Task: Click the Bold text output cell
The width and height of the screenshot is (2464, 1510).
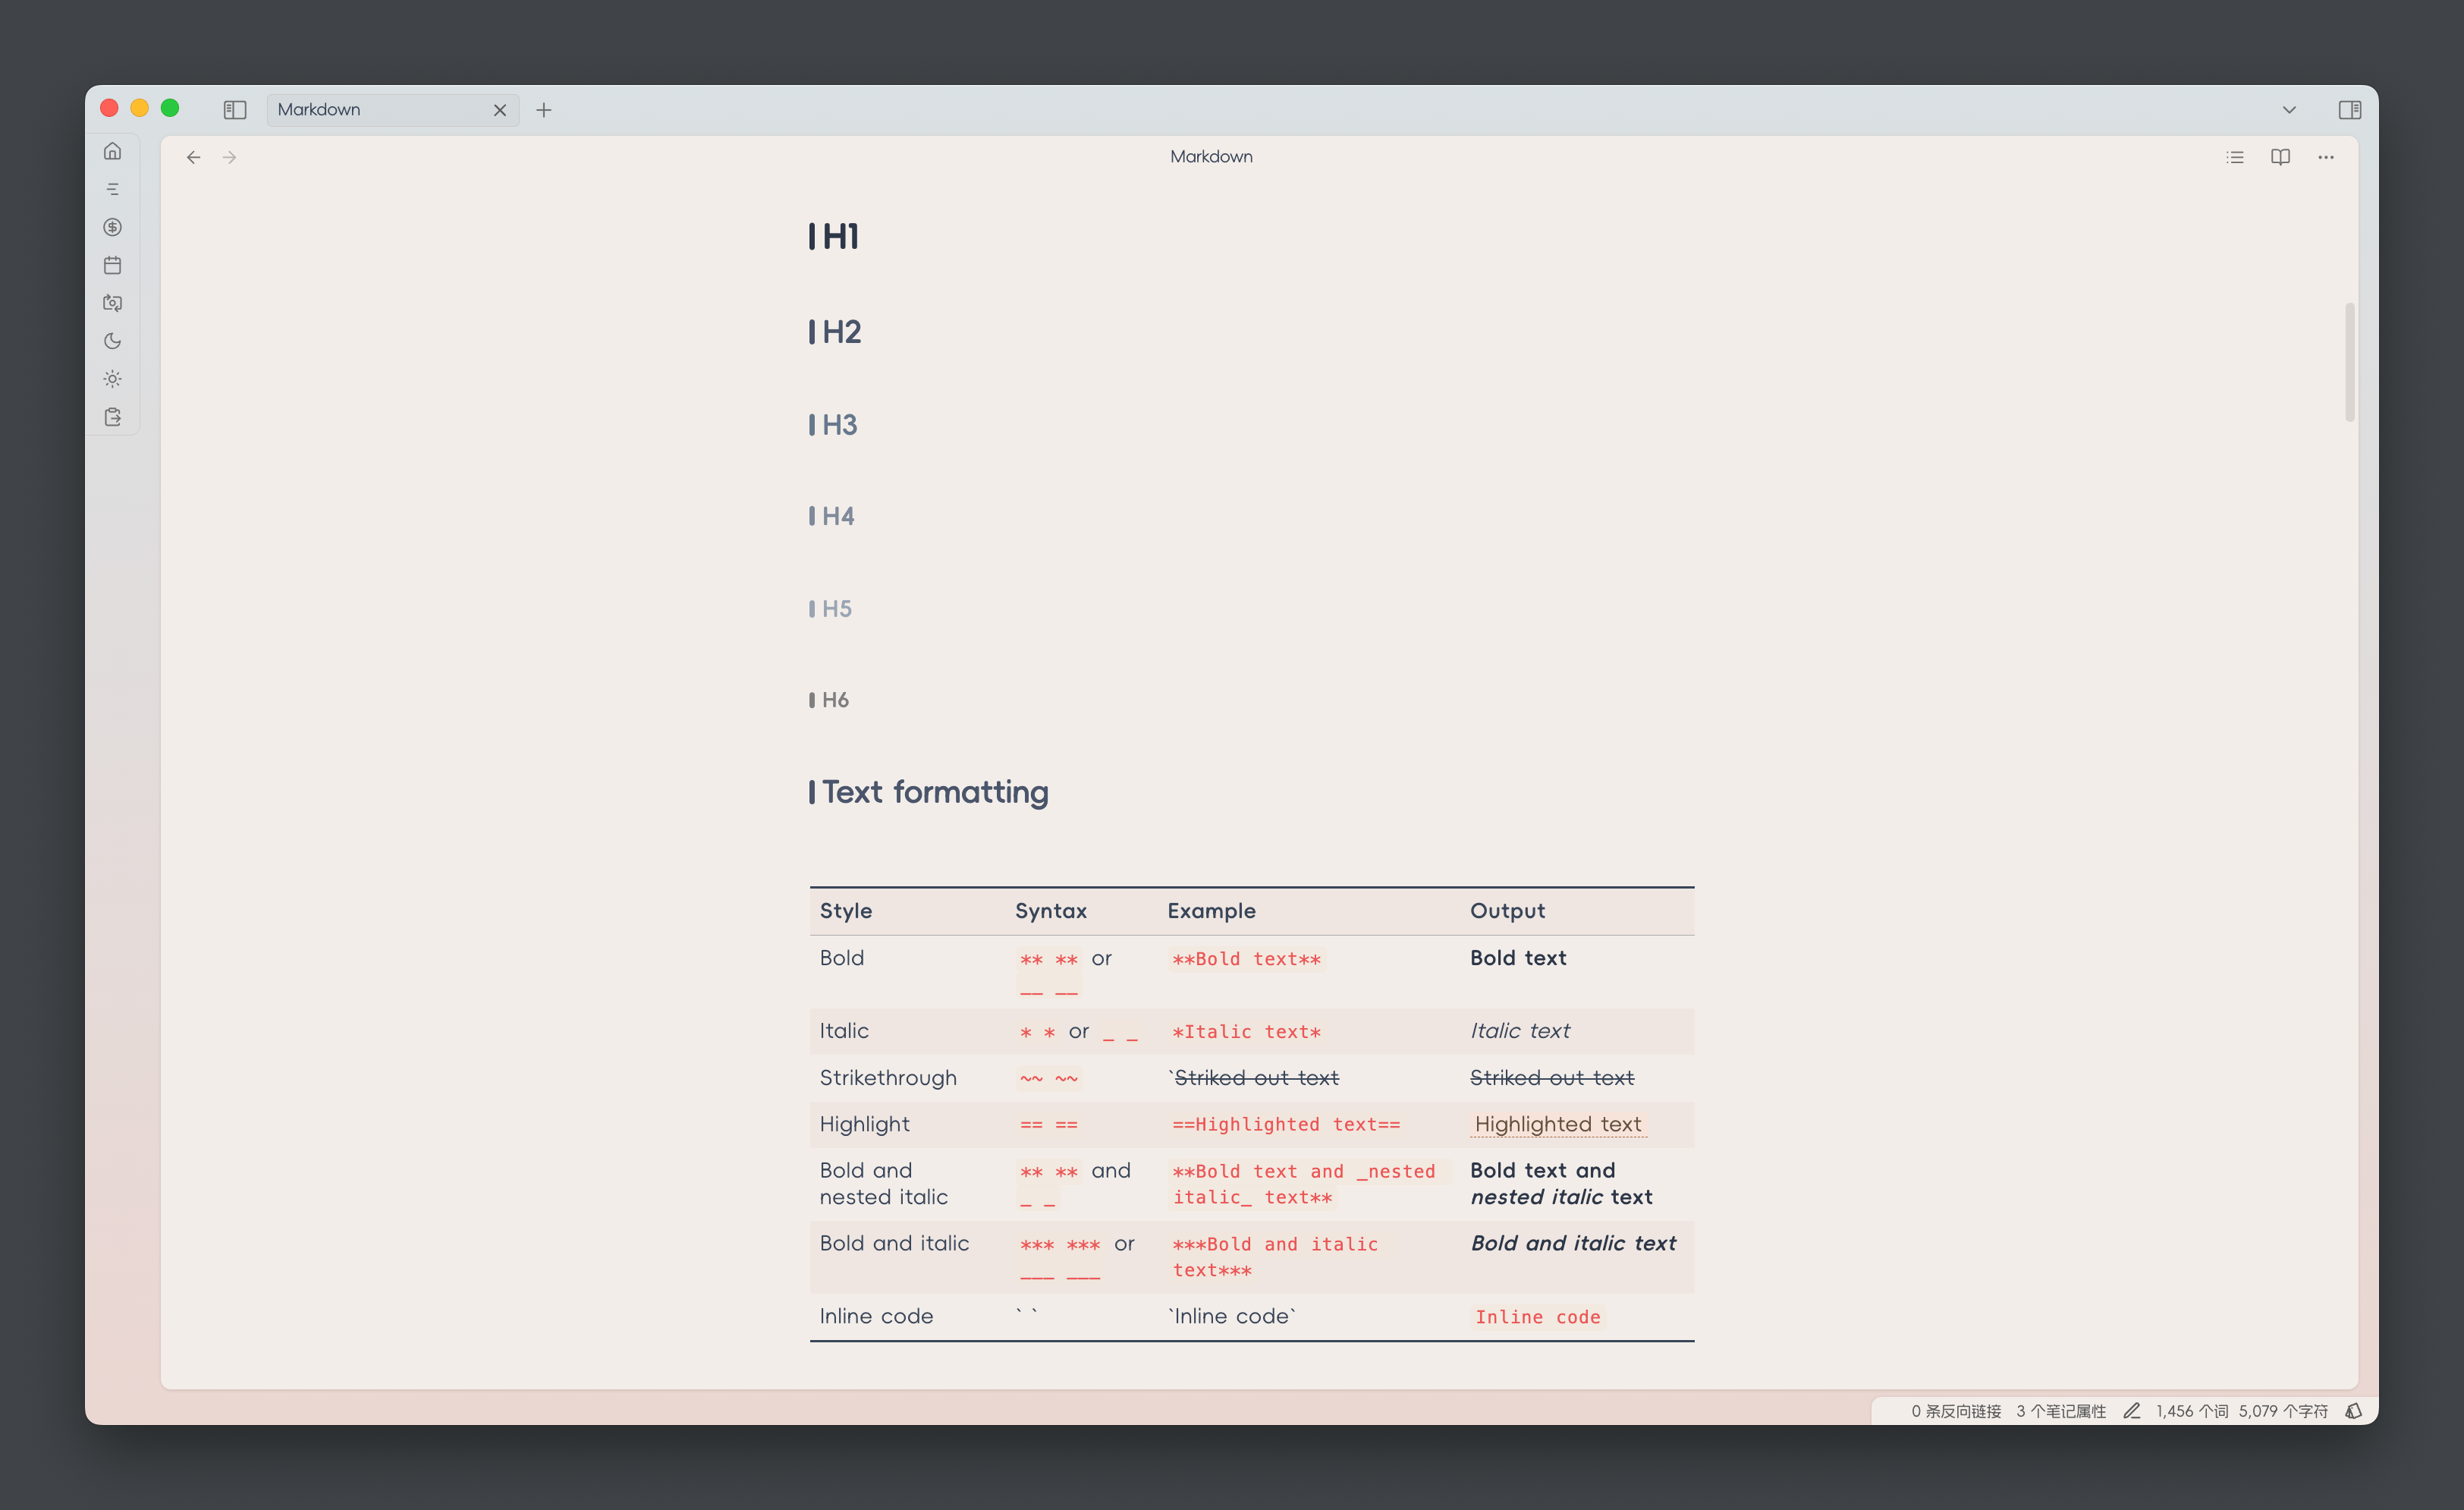Action: point(1518,958)
